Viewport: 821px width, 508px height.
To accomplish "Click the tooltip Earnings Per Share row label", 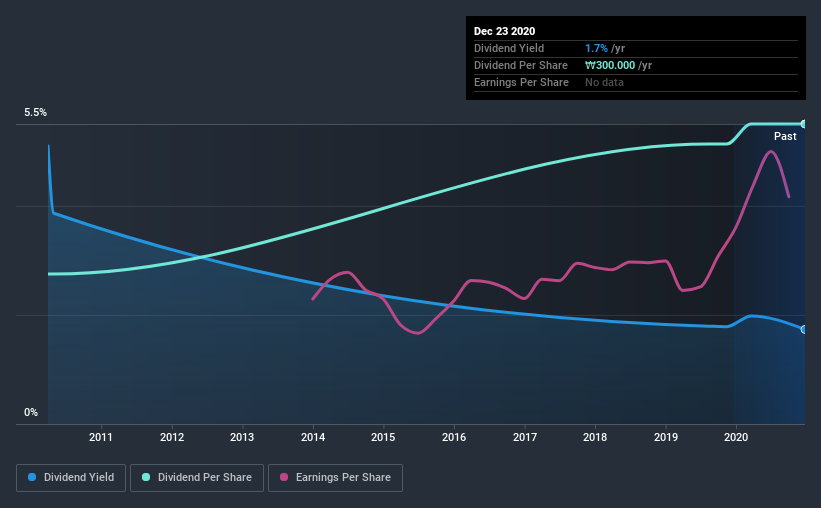I will click(x=521, y=82).
